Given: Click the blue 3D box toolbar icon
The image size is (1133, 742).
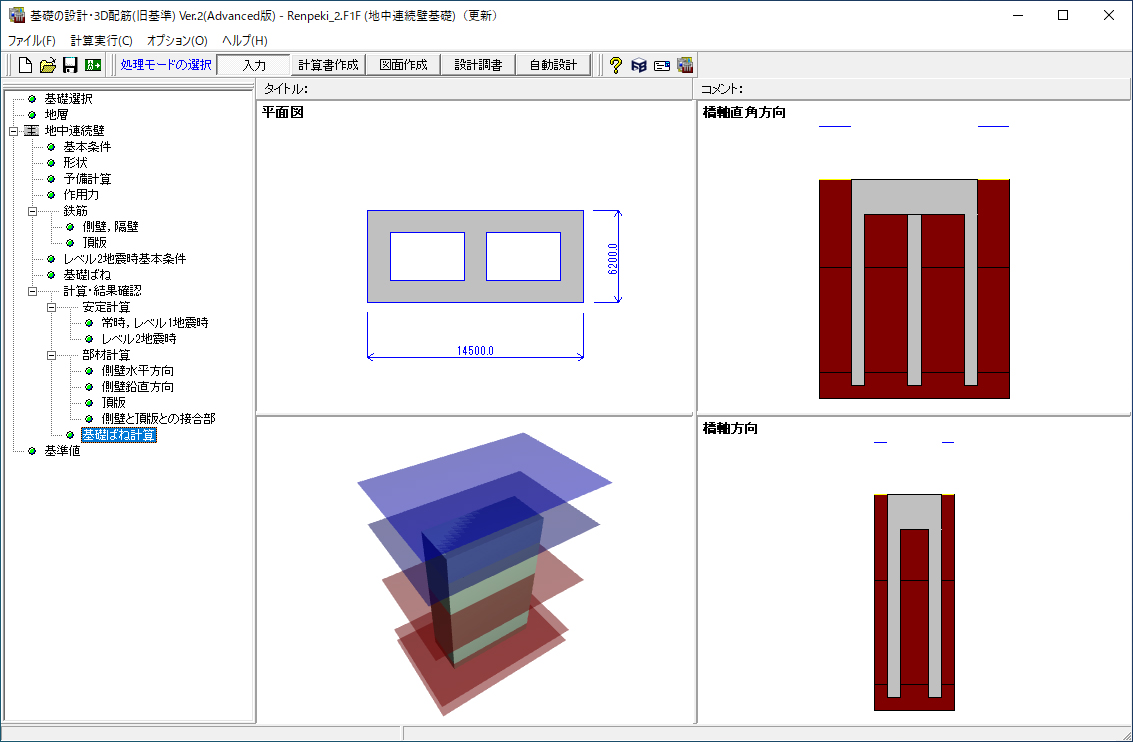Looking at the screenshot, I should coord(639,65).
